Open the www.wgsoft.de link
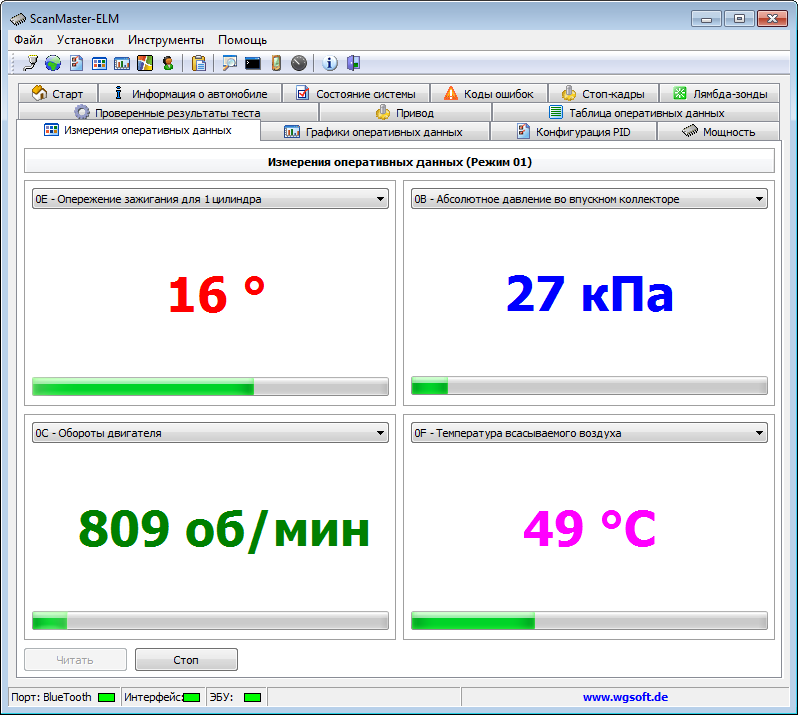This screenshot has height=715, width=798. pyautogui.click(x=625, y=697)
